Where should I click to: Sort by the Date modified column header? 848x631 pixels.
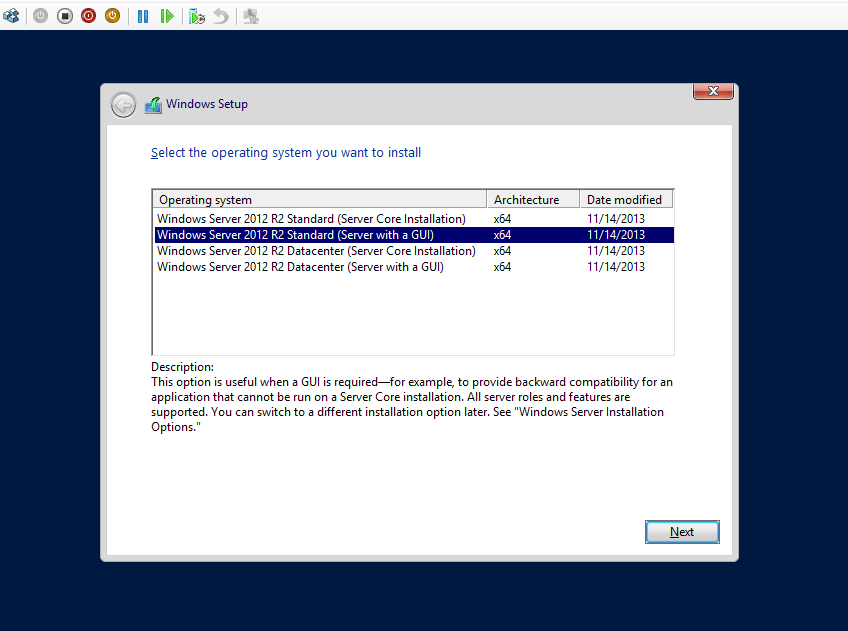(x=626, y=200)
